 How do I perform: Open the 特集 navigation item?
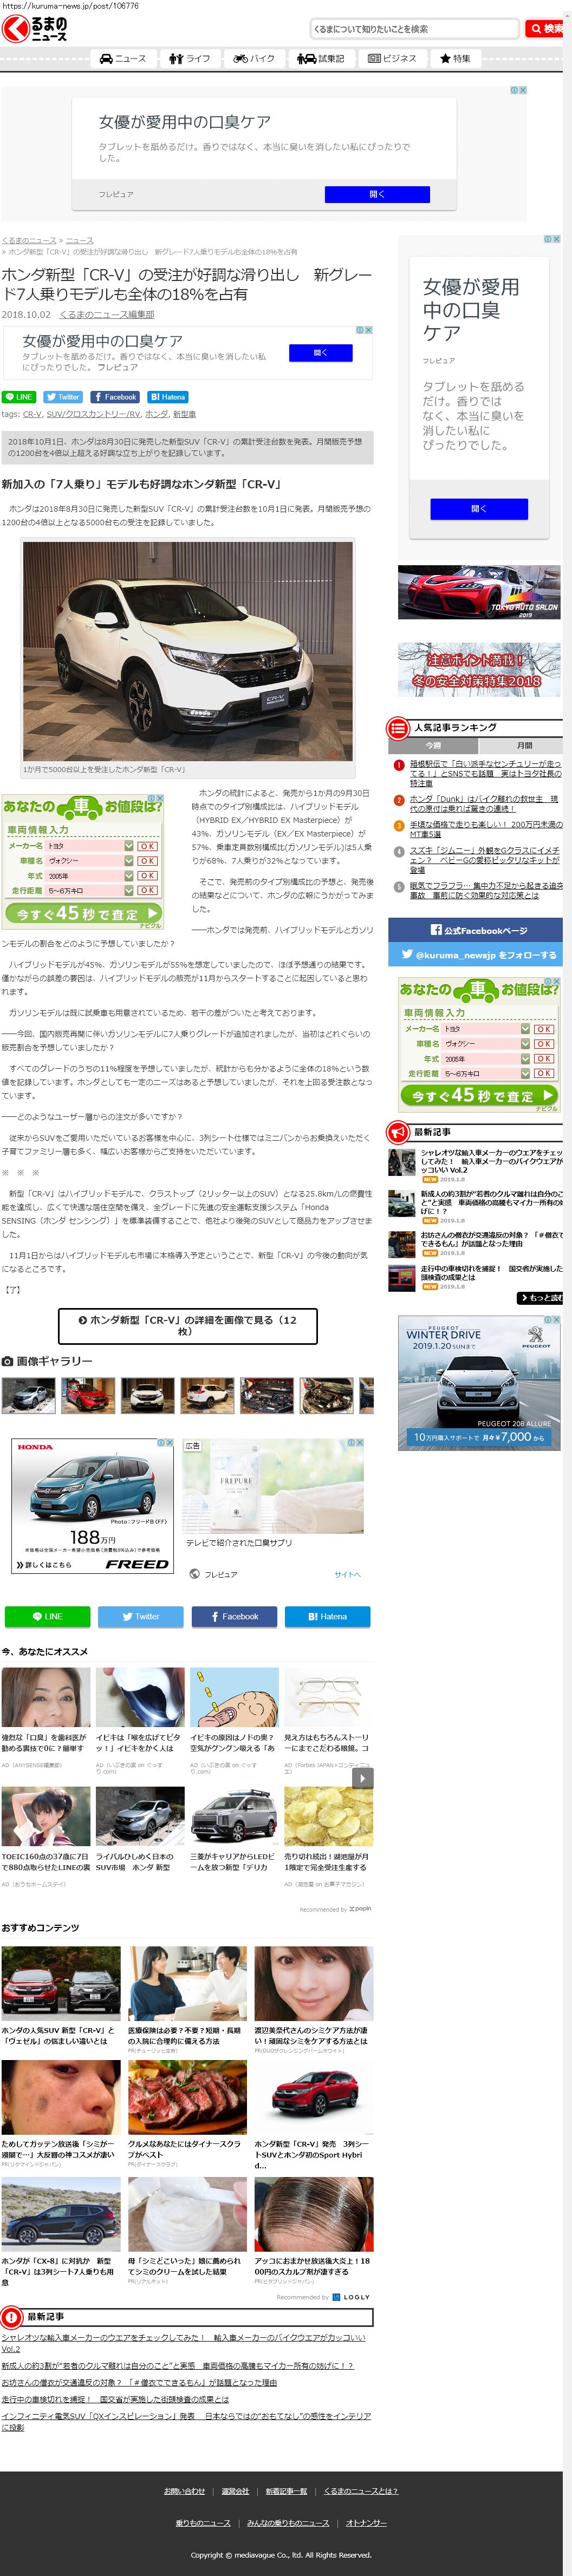(455, 58)
